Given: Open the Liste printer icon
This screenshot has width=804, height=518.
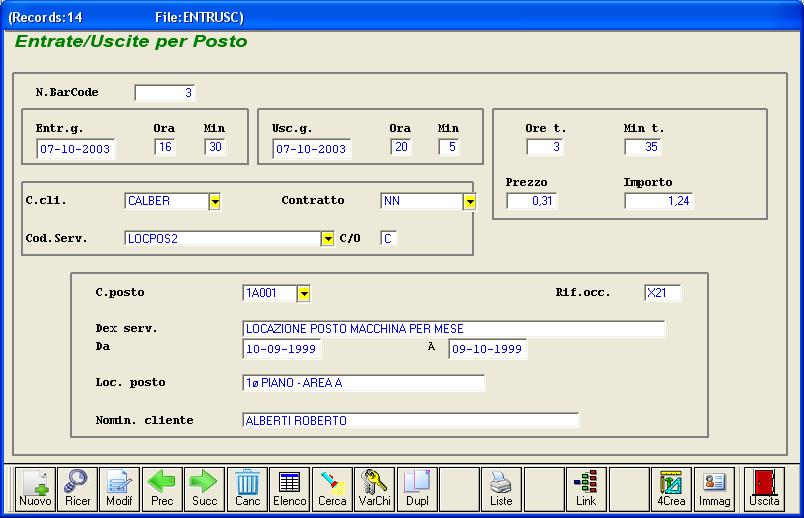Looking at the screenshot, I should click(501, 488).
